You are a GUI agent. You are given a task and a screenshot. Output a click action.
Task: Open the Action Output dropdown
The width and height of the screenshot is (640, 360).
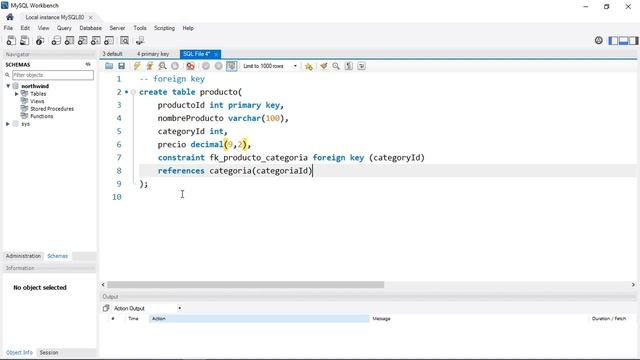(x=148, y=308)
